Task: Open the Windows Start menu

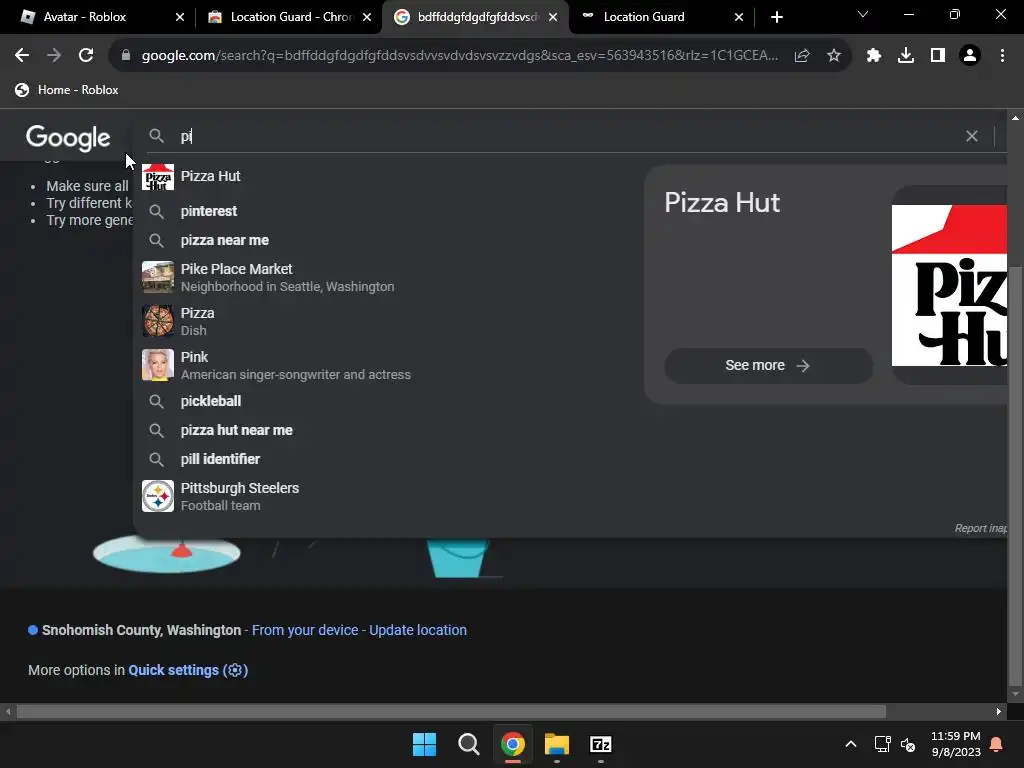Action: [424, 744]
